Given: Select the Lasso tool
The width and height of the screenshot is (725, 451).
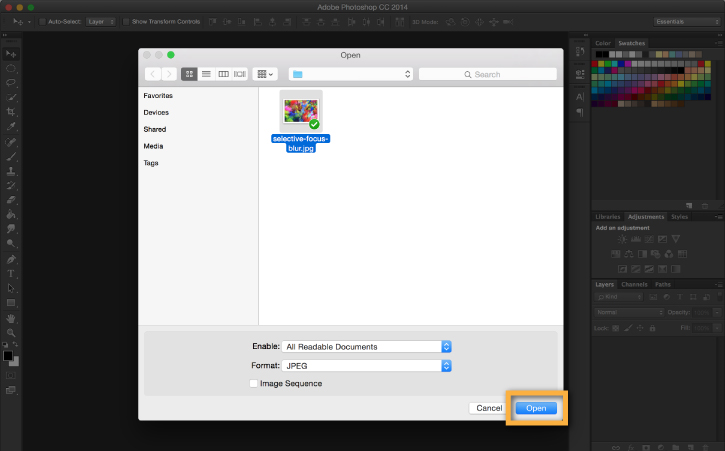Looking at the screenshot, I should (11, 83).
